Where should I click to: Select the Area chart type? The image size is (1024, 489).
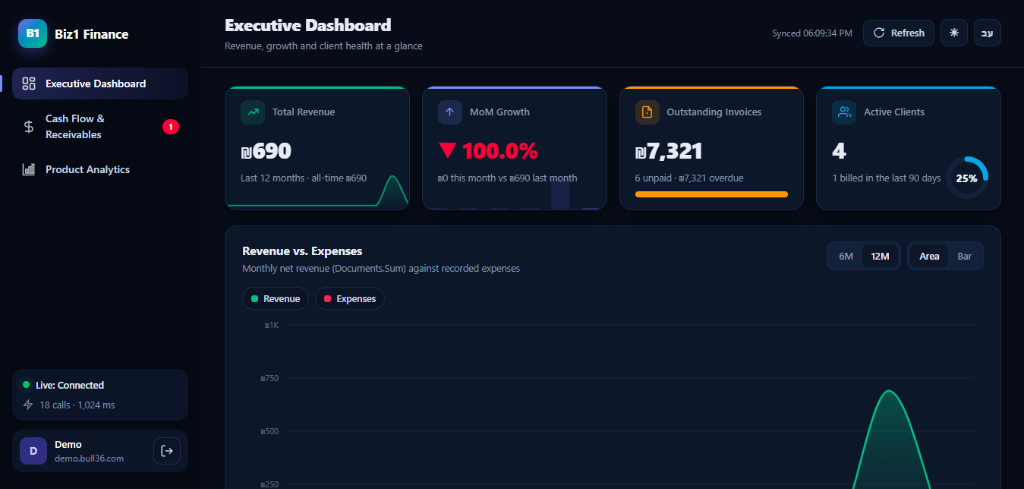(x=929, y=256)
